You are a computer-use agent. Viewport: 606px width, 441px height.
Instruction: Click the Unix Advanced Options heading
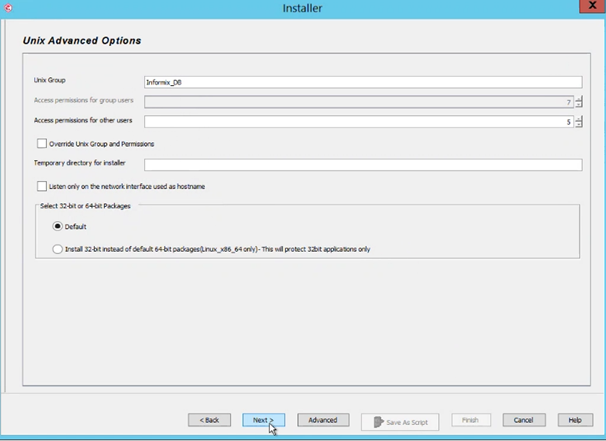(82, 41)
